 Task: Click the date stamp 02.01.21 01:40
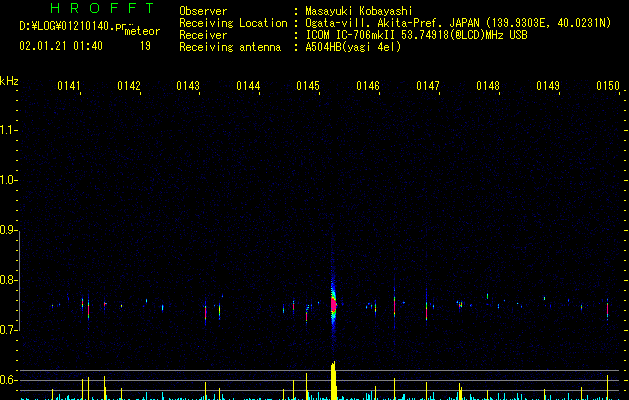tap(61, 46)
